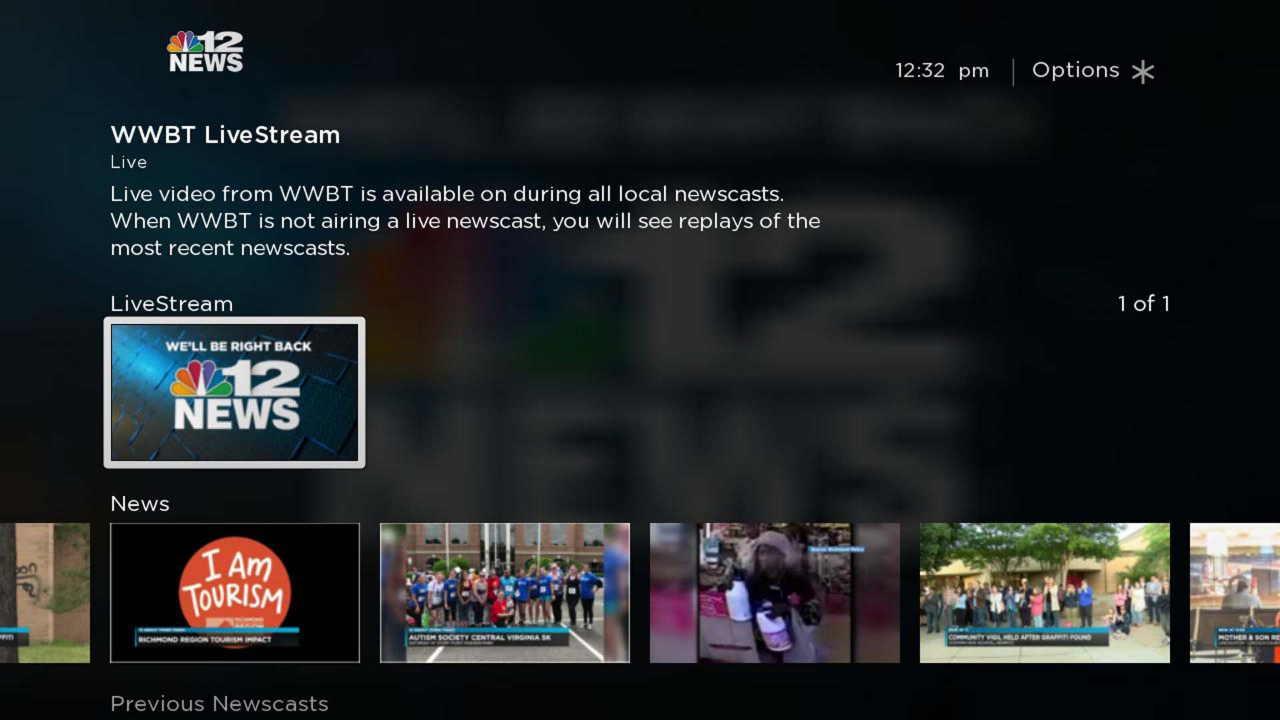Click the NBC12 News logo

tap(204, 51)
